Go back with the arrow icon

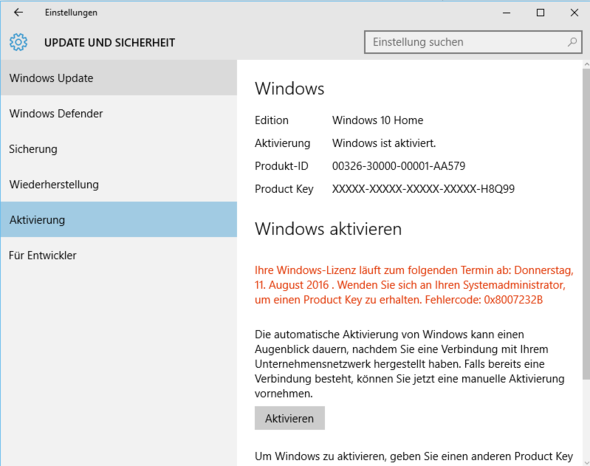(18, 12)
